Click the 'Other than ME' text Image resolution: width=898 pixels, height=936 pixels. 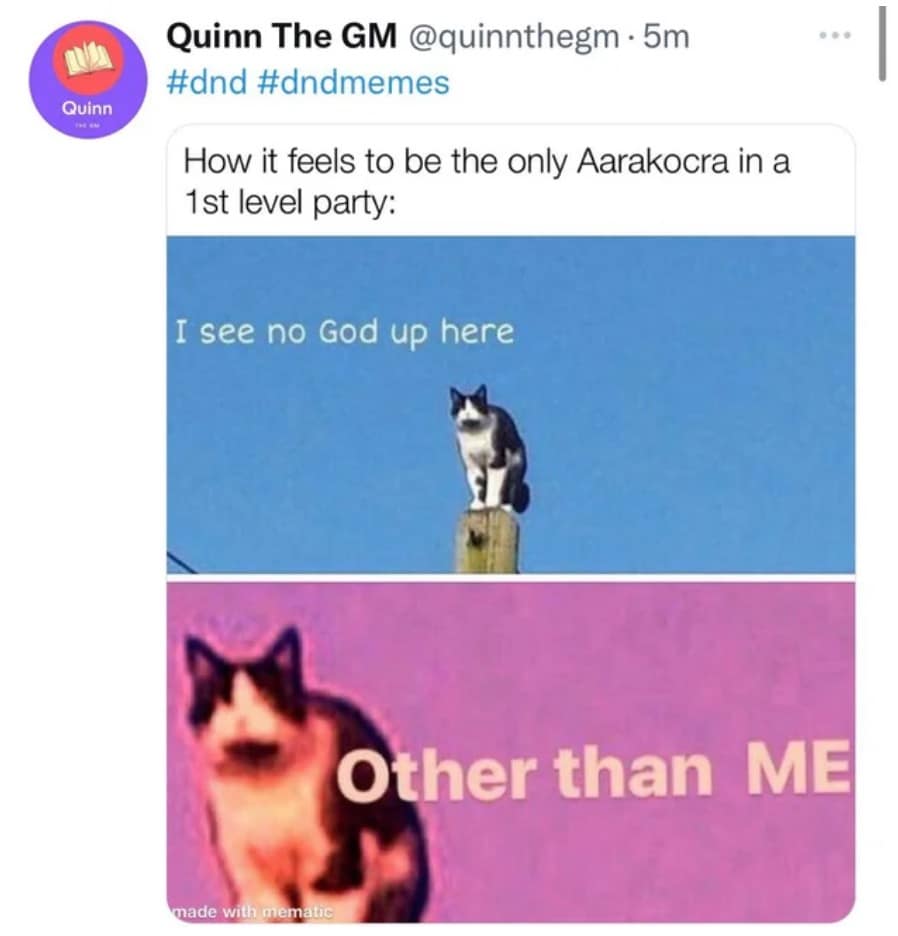(592, 771)
